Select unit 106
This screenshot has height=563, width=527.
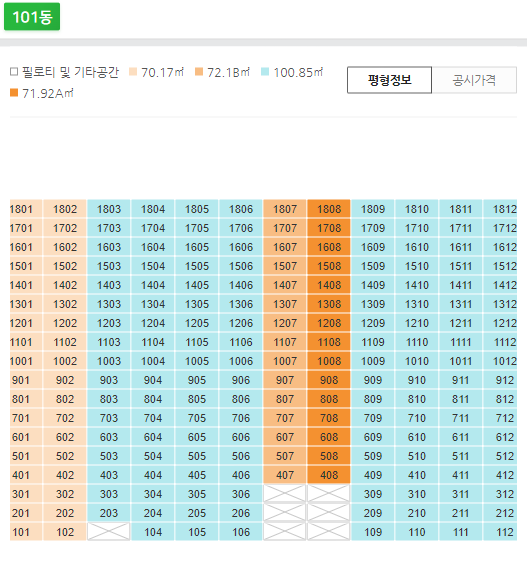[x=241, y=532]
